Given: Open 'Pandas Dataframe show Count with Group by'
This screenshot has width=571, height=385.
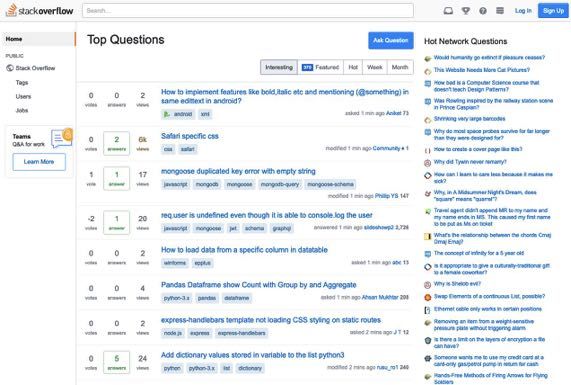Looking at the screenshot, I should 259,285.
